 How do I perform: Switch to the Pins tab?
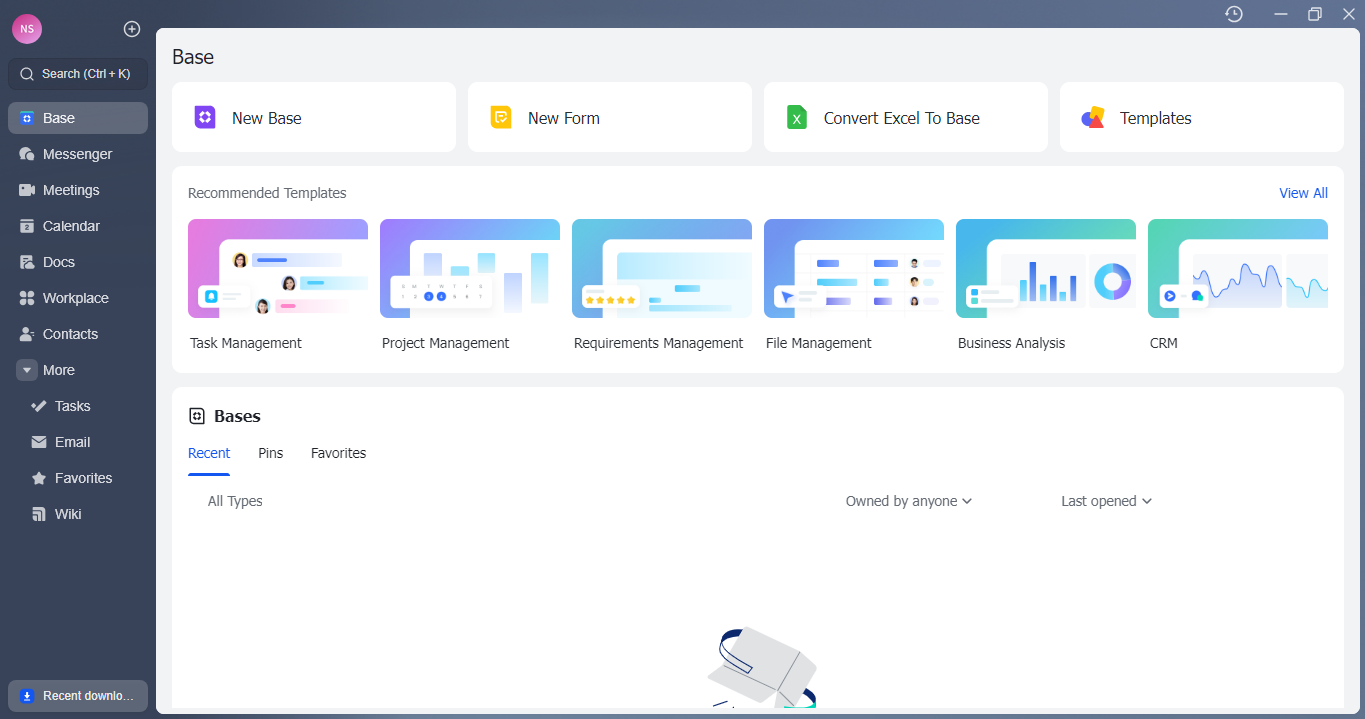271,453
